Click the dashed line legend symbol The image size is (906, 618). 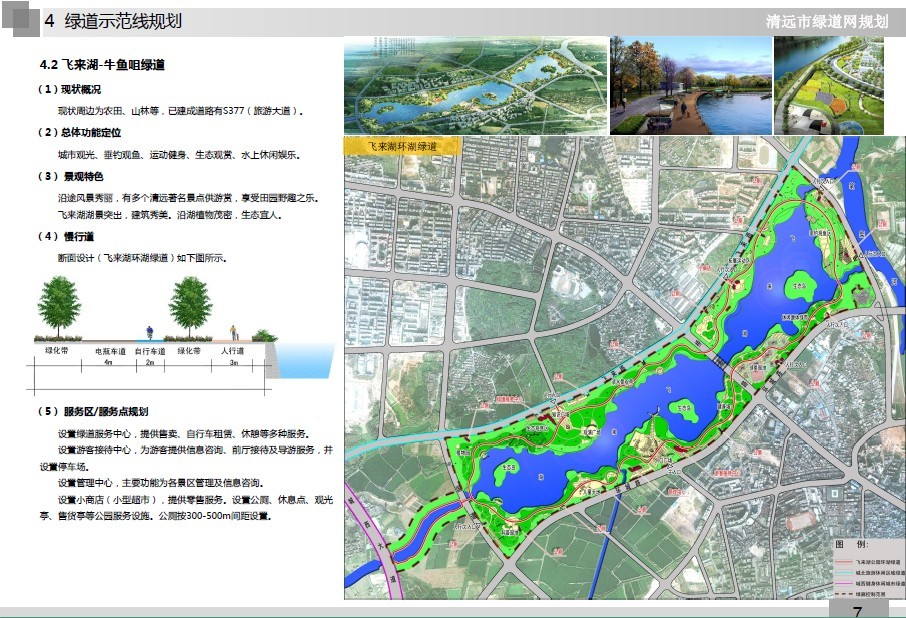(x=845, y=593)
